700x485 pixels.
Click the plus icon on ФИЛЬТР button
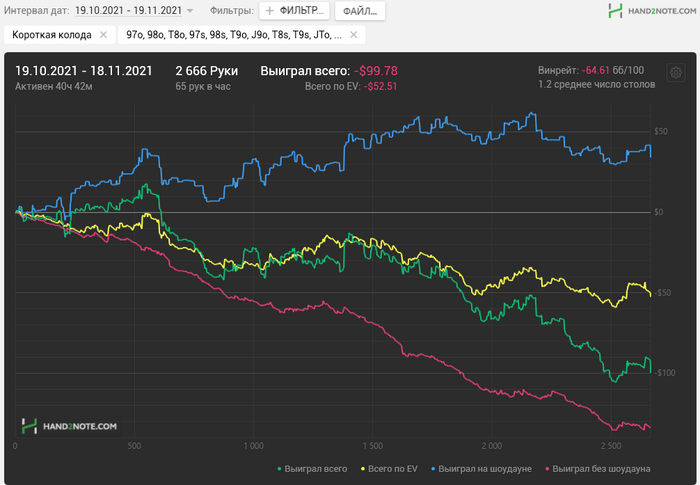click(x=270, y=11)
